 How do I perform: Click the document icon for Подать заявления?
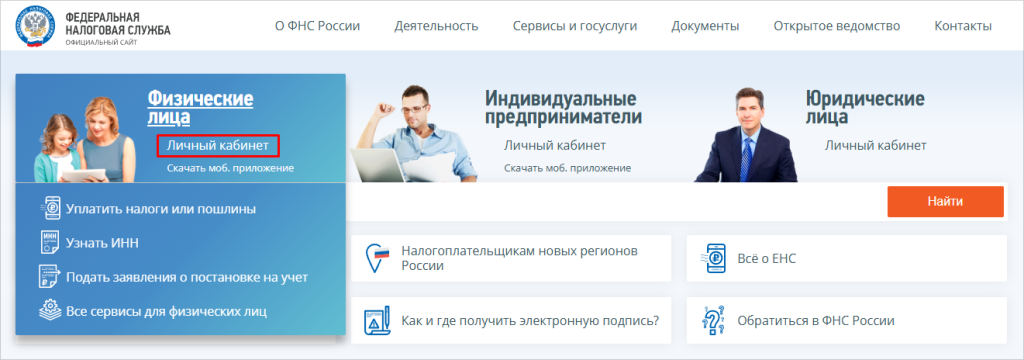click(x=50, y=277)
